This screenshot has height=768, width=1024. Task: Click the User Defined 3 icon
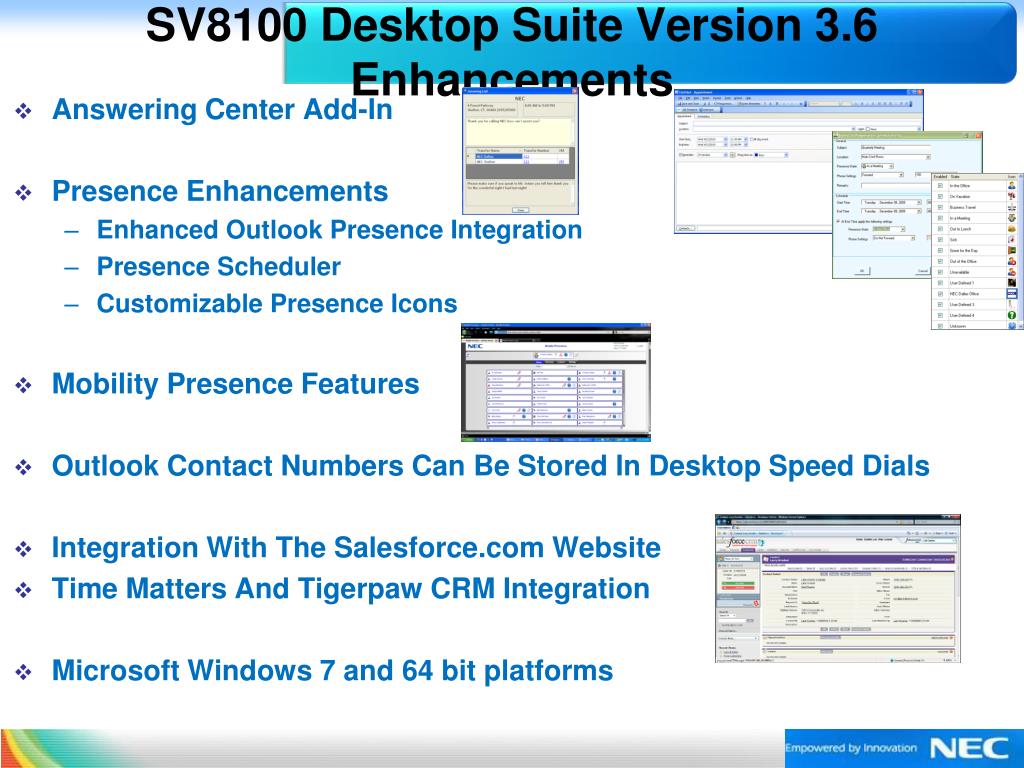1012,304
